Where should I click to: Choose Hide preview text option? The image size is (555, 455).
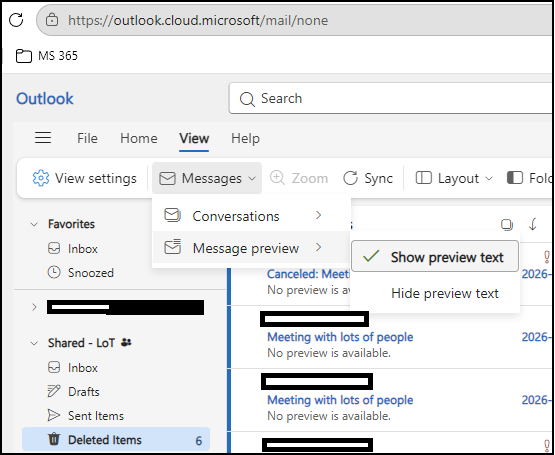point(435,293)
